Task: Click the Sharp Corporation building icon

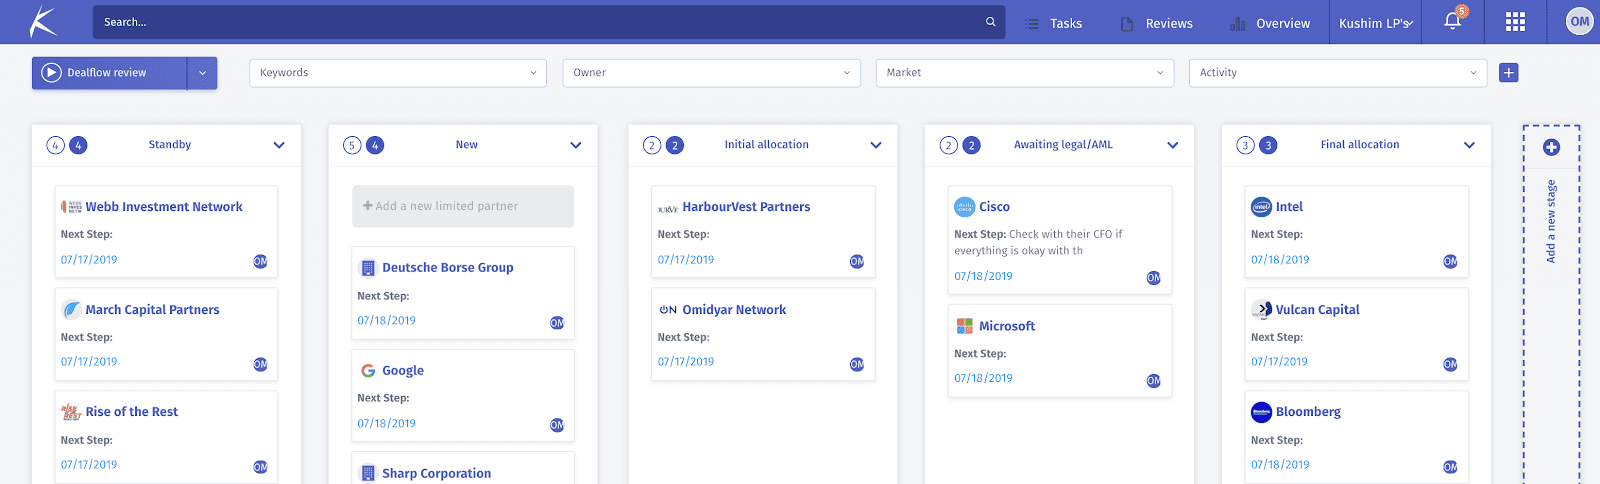Action: point(368,473)
